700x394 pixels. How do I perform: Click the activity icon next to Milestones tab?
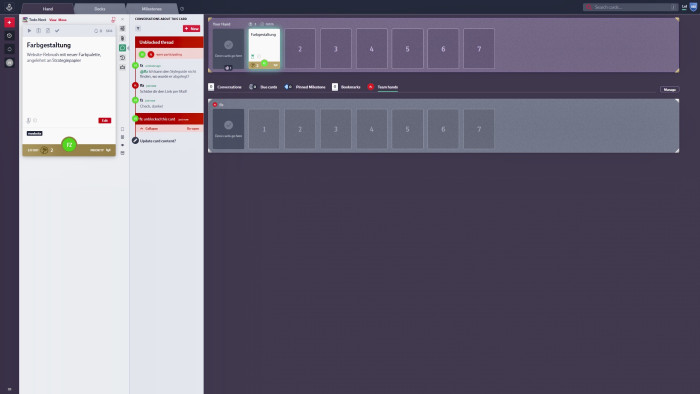click(182, 8)
